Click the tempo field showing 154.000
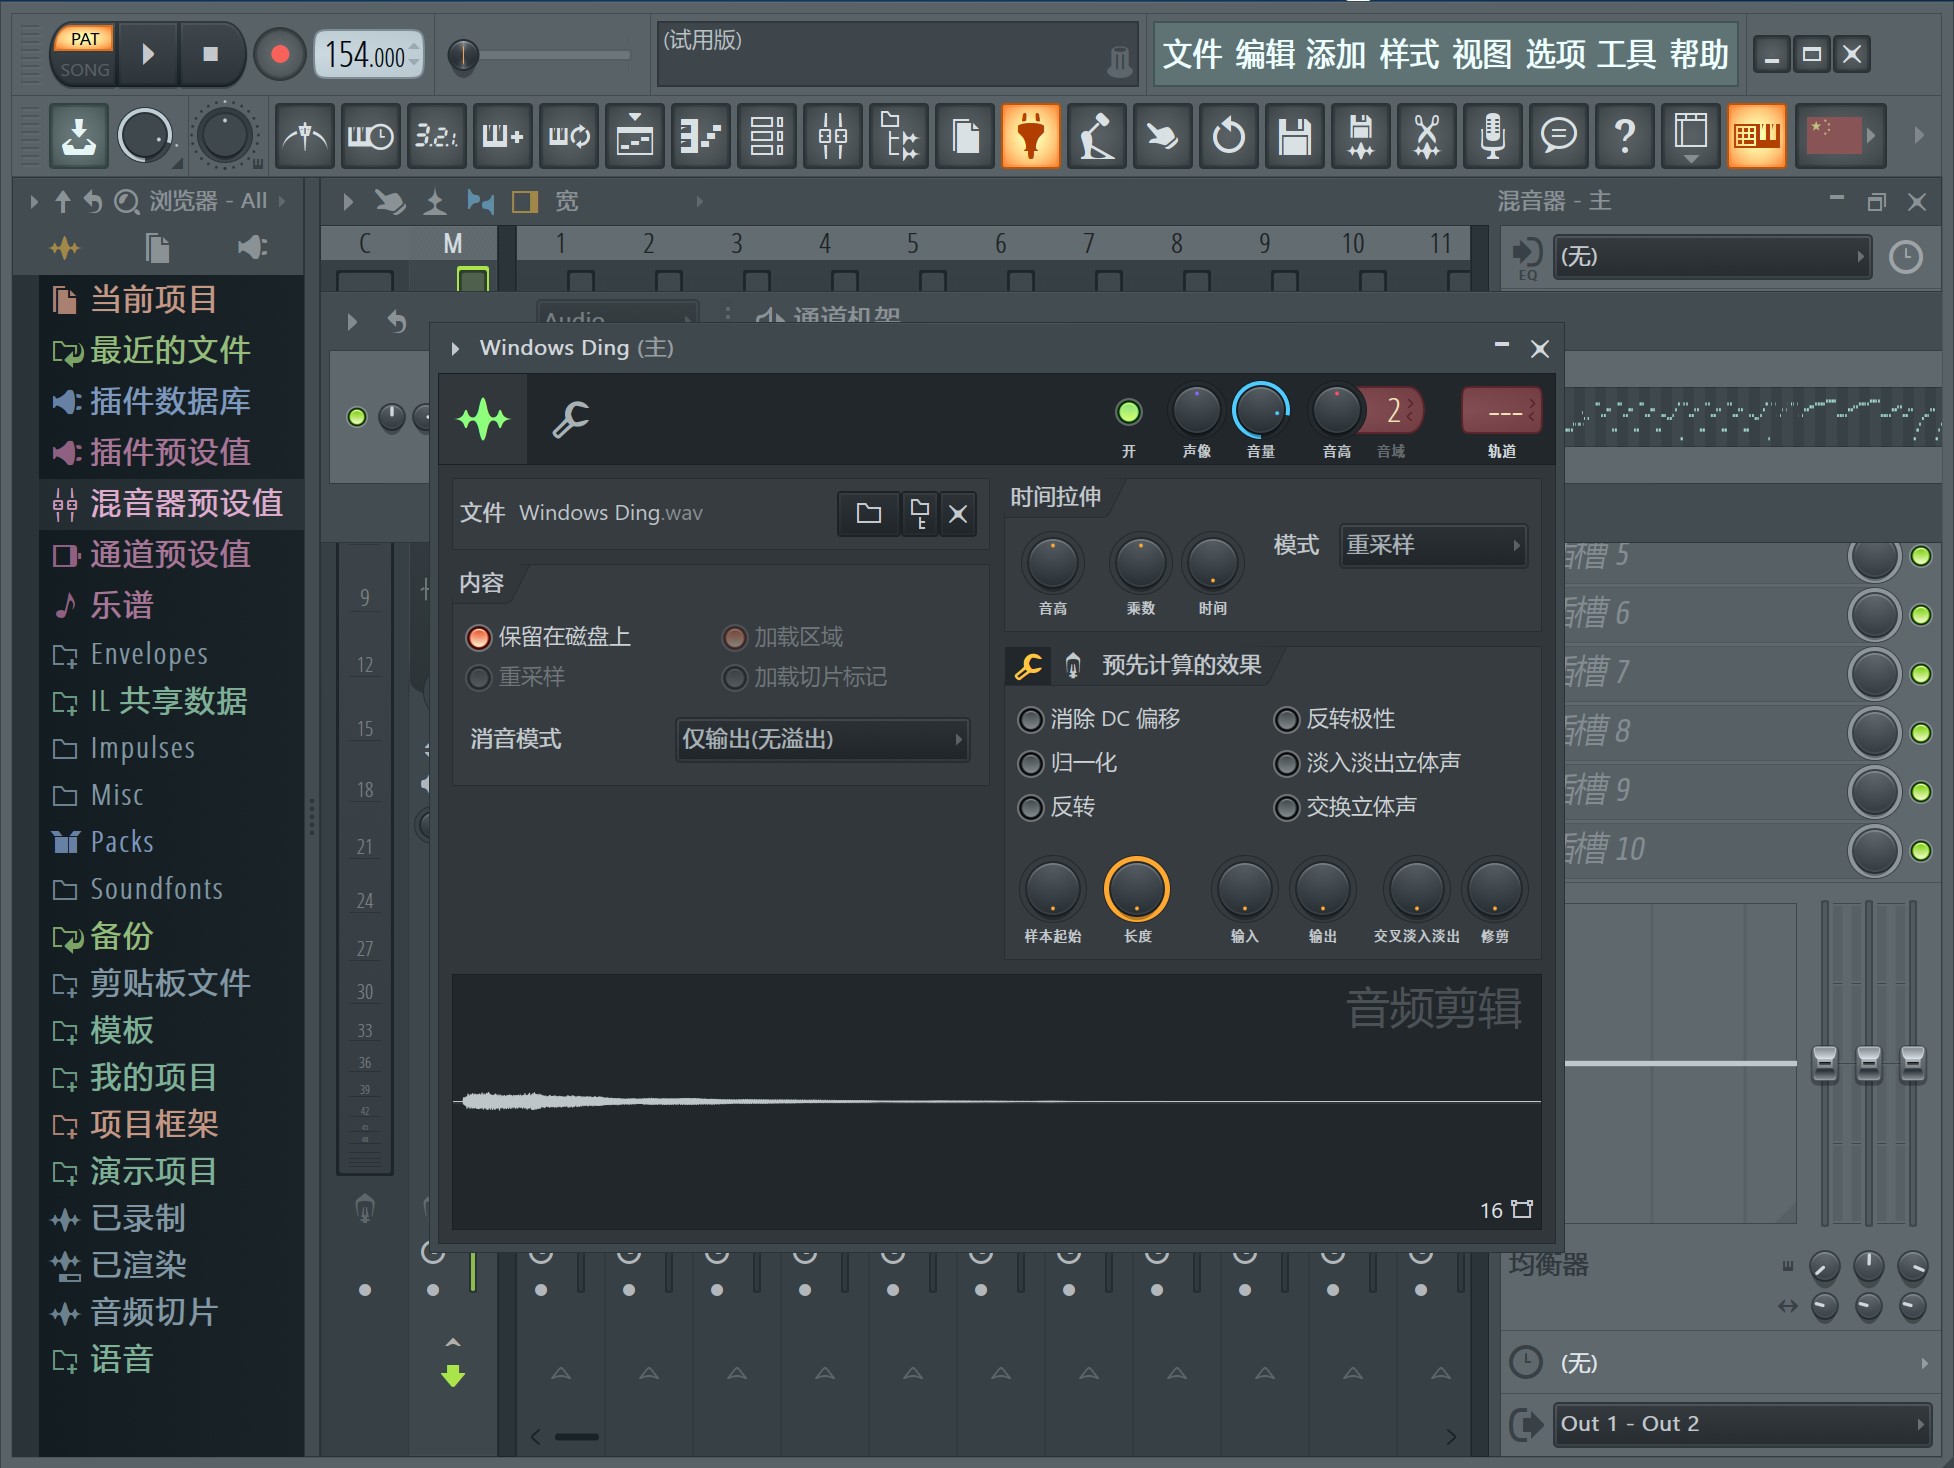This screenshot has width=1954, height=1468. [368, 54]
